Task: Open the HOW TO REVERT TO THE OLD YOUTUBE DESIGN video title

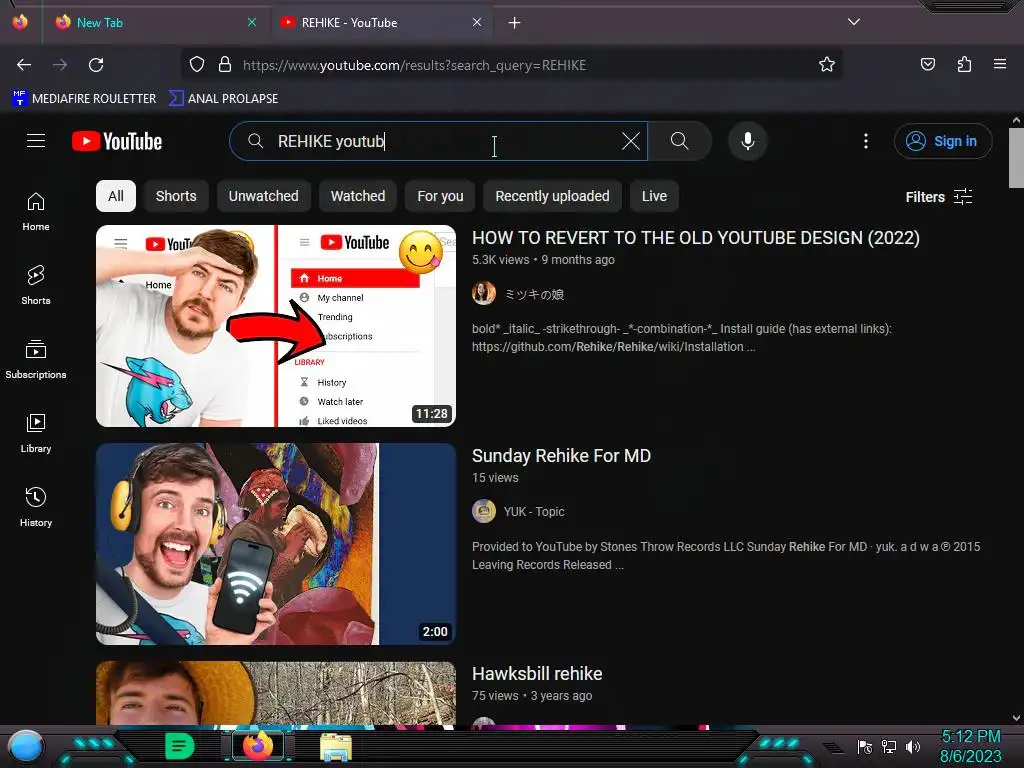Action: point(696,238)
